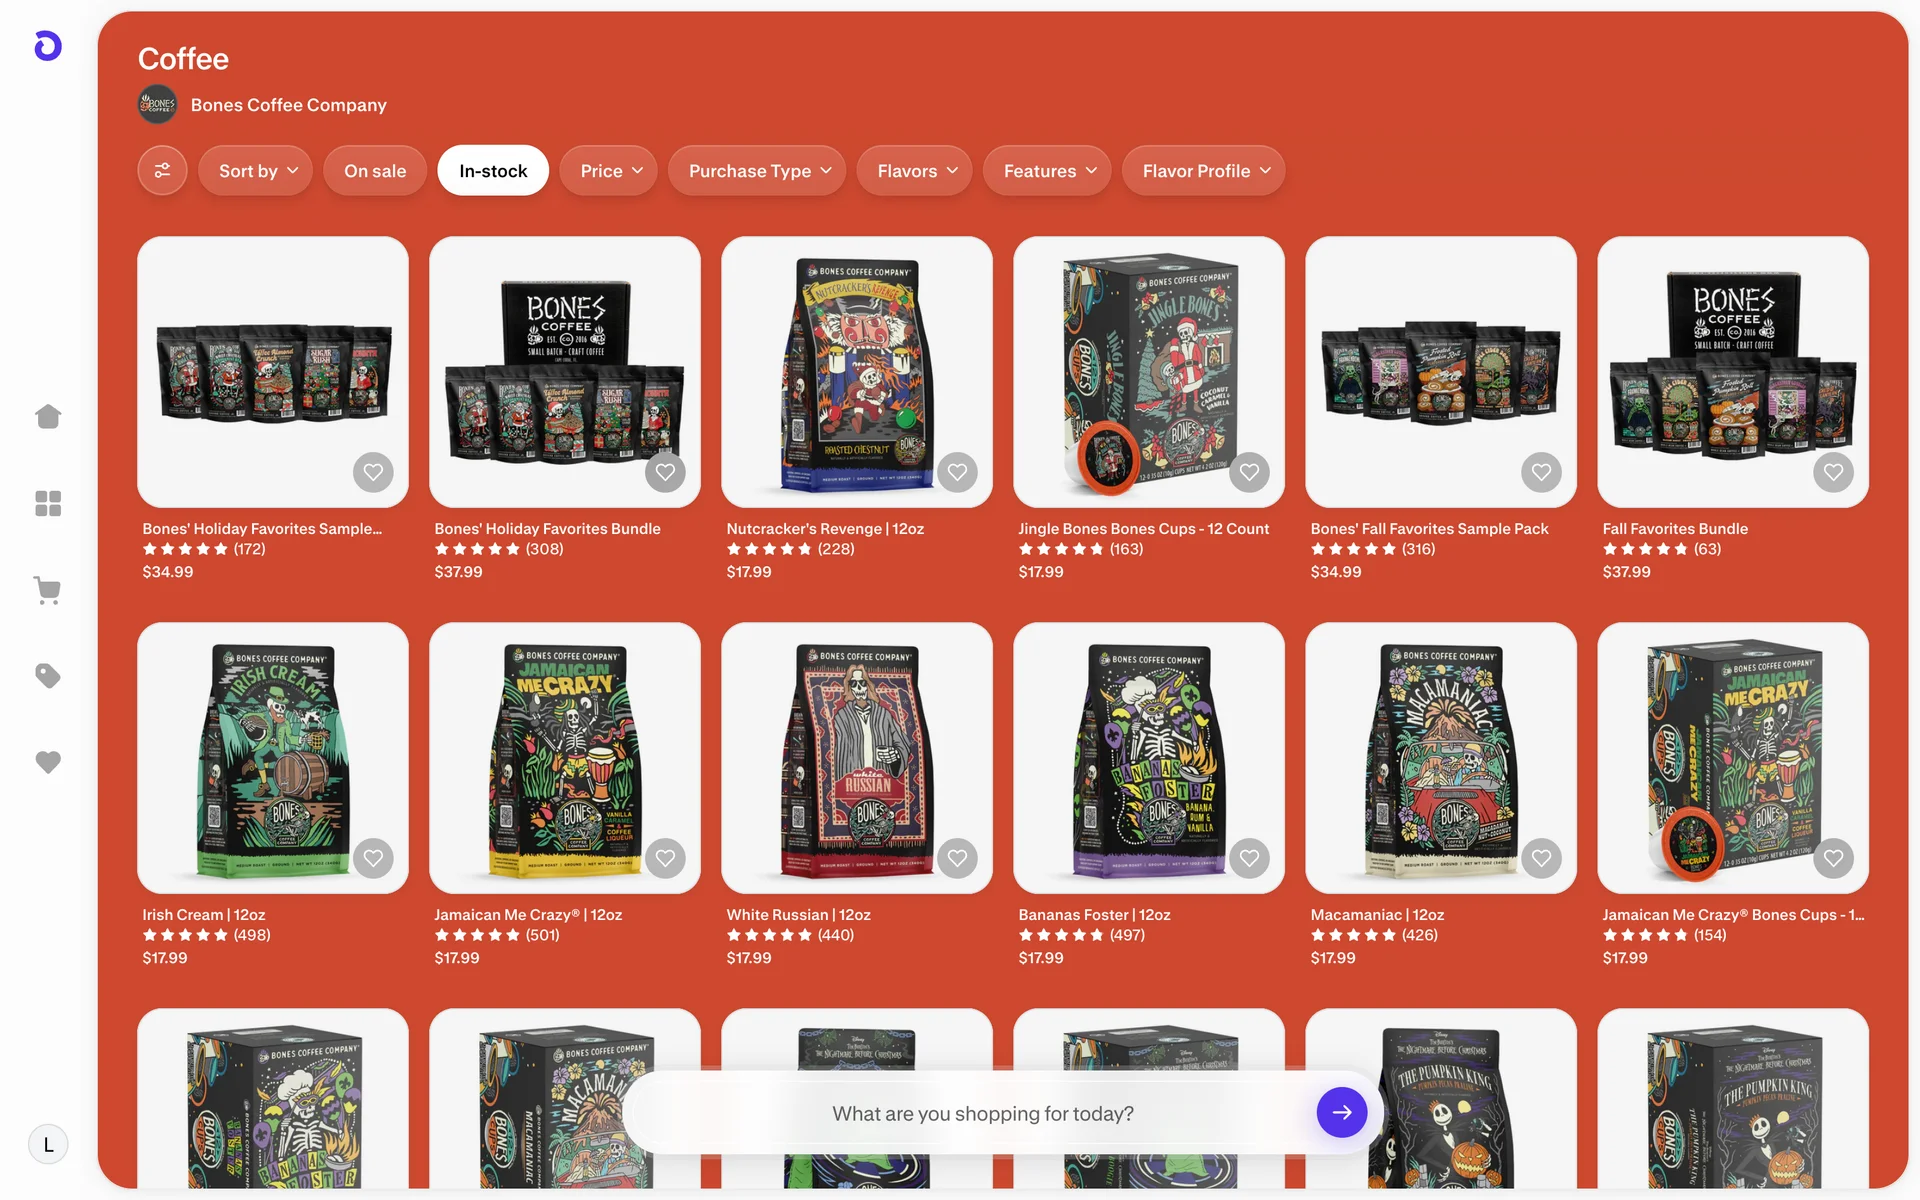Toggle the In-stock filter
Image resolution: width=1920 pixels, height=1200 pixels.
click(x=493, y=171)
